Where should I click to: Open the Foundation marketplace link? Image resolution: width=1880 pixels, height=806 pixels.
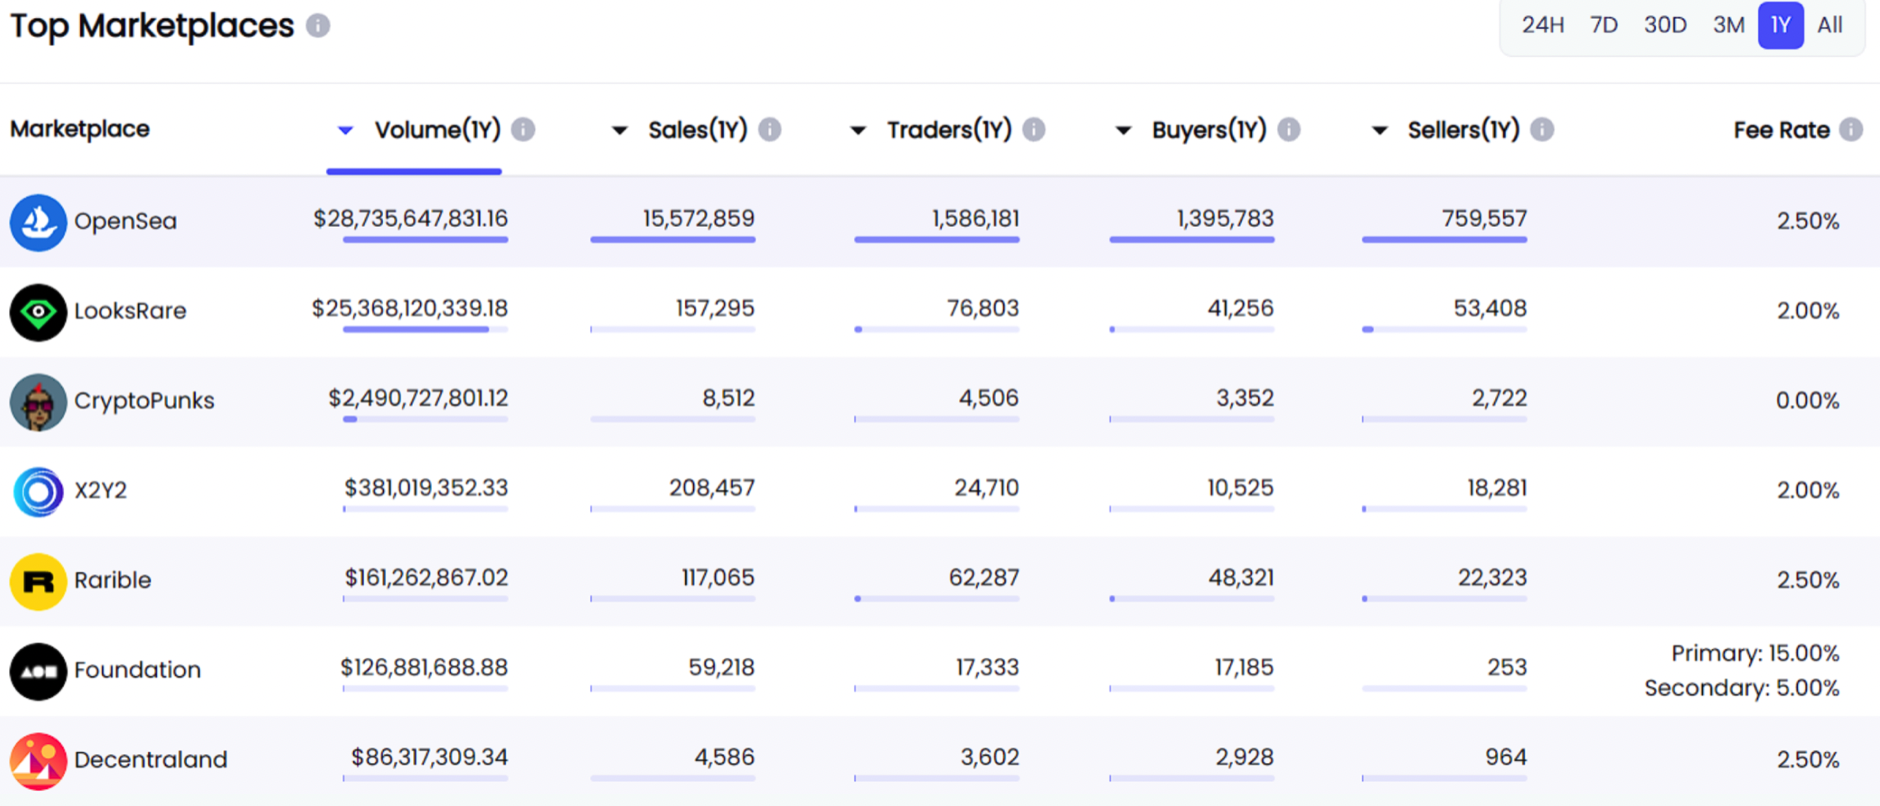137,670
